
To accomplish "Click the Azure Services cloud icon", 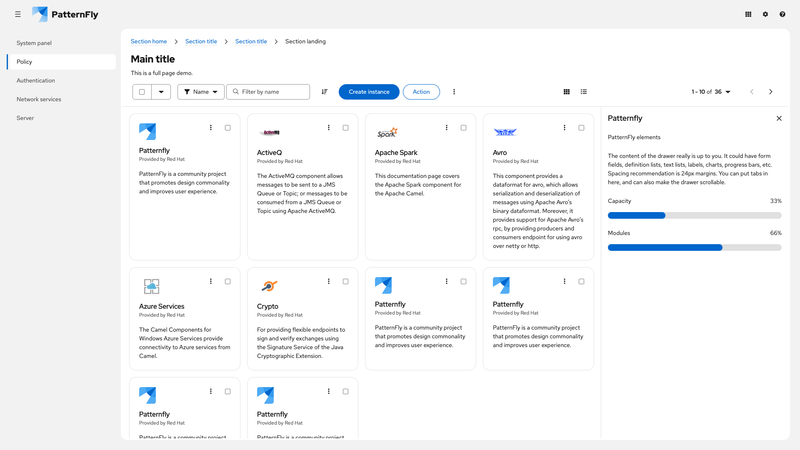I will (x=152, y=286).
